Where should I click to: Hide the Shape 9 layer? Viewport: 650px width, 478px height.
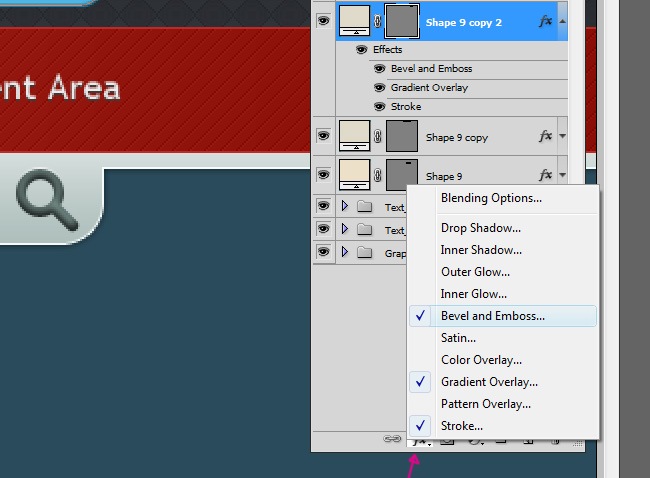(323, 176)
